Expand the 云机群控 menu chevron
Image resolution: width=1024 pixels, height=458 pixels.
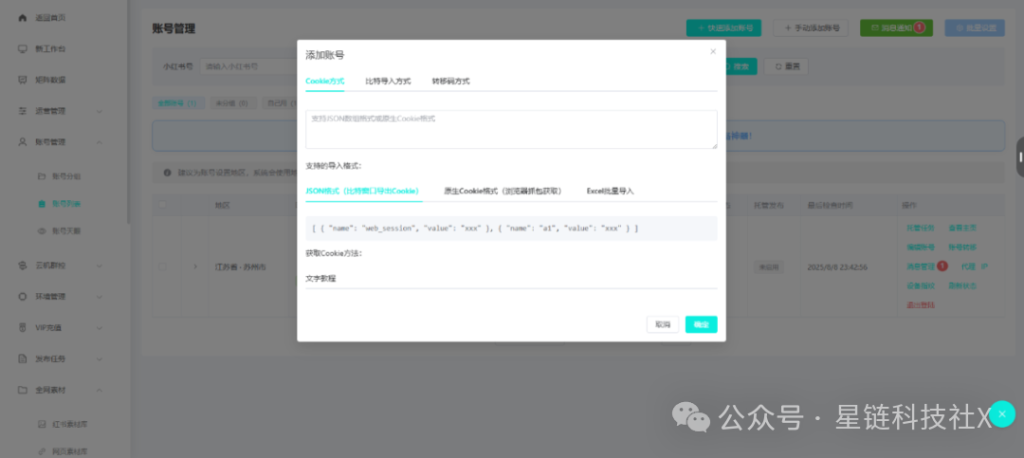click(99, 265)
